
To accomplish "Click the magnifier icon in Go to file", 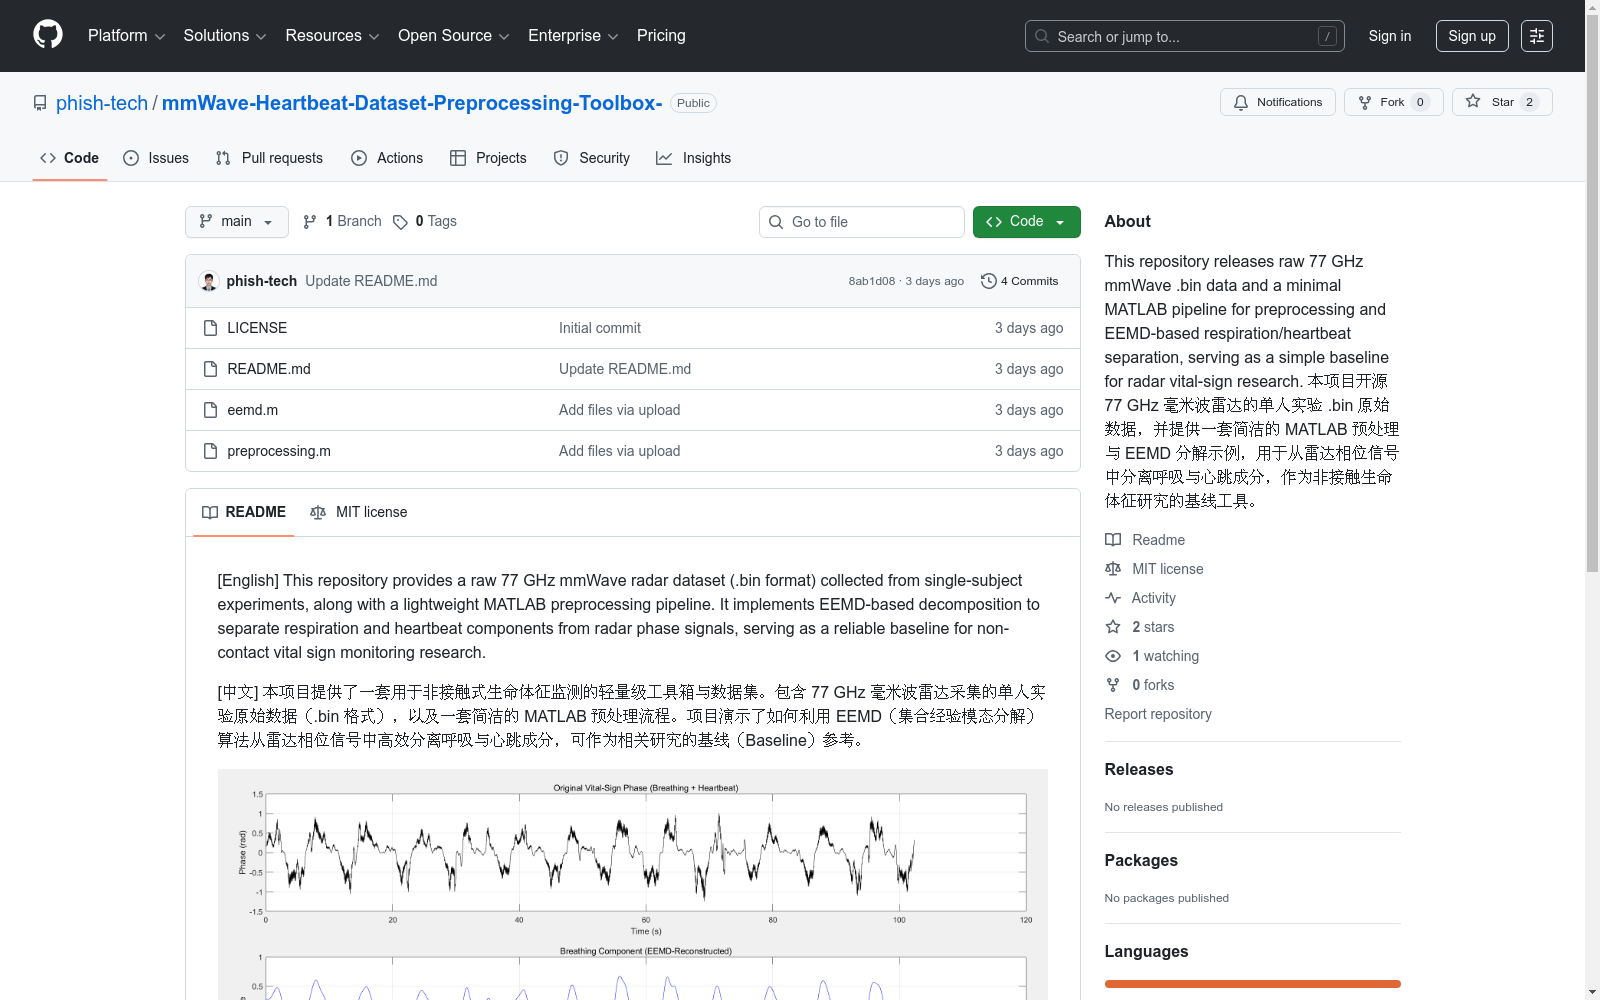I will 776,222.
